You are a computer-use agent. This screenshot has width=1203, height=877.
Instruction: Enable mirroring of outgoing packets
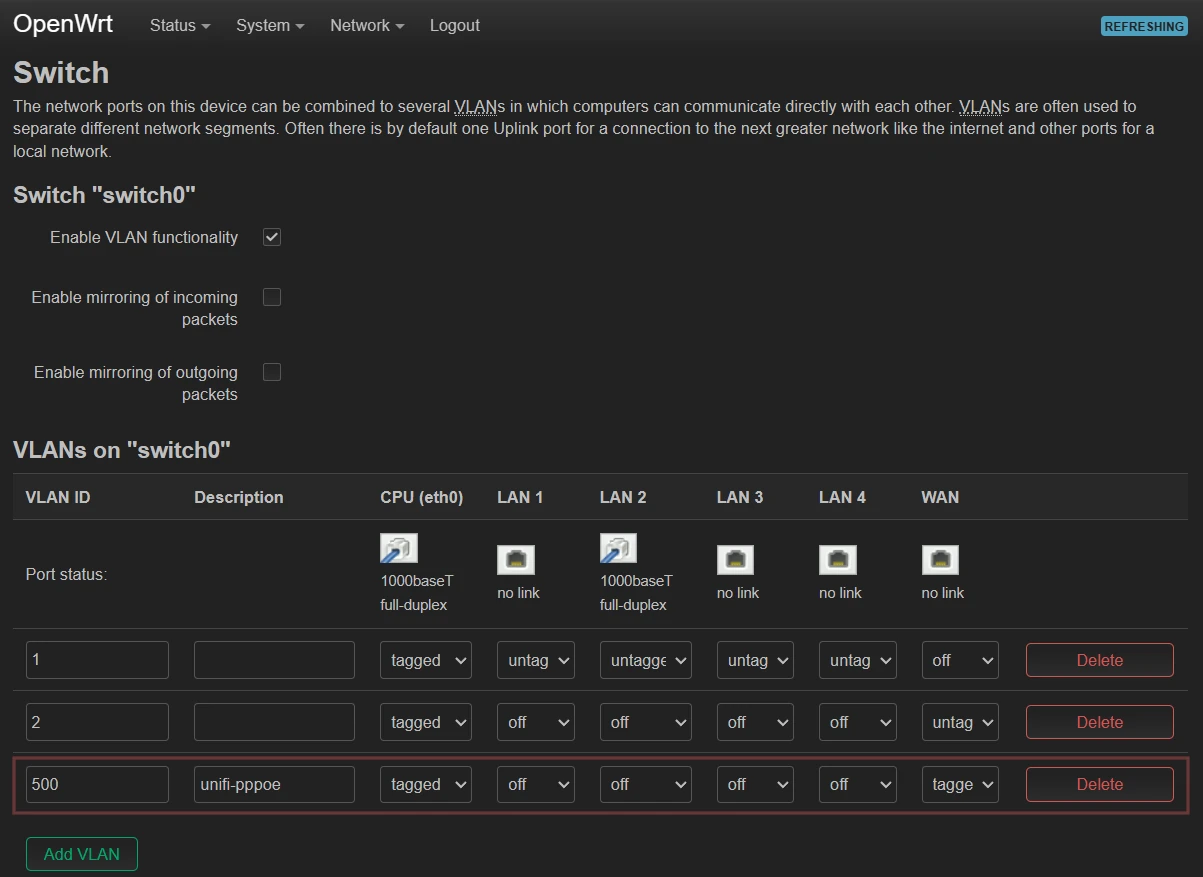click(x=272, y=372)
